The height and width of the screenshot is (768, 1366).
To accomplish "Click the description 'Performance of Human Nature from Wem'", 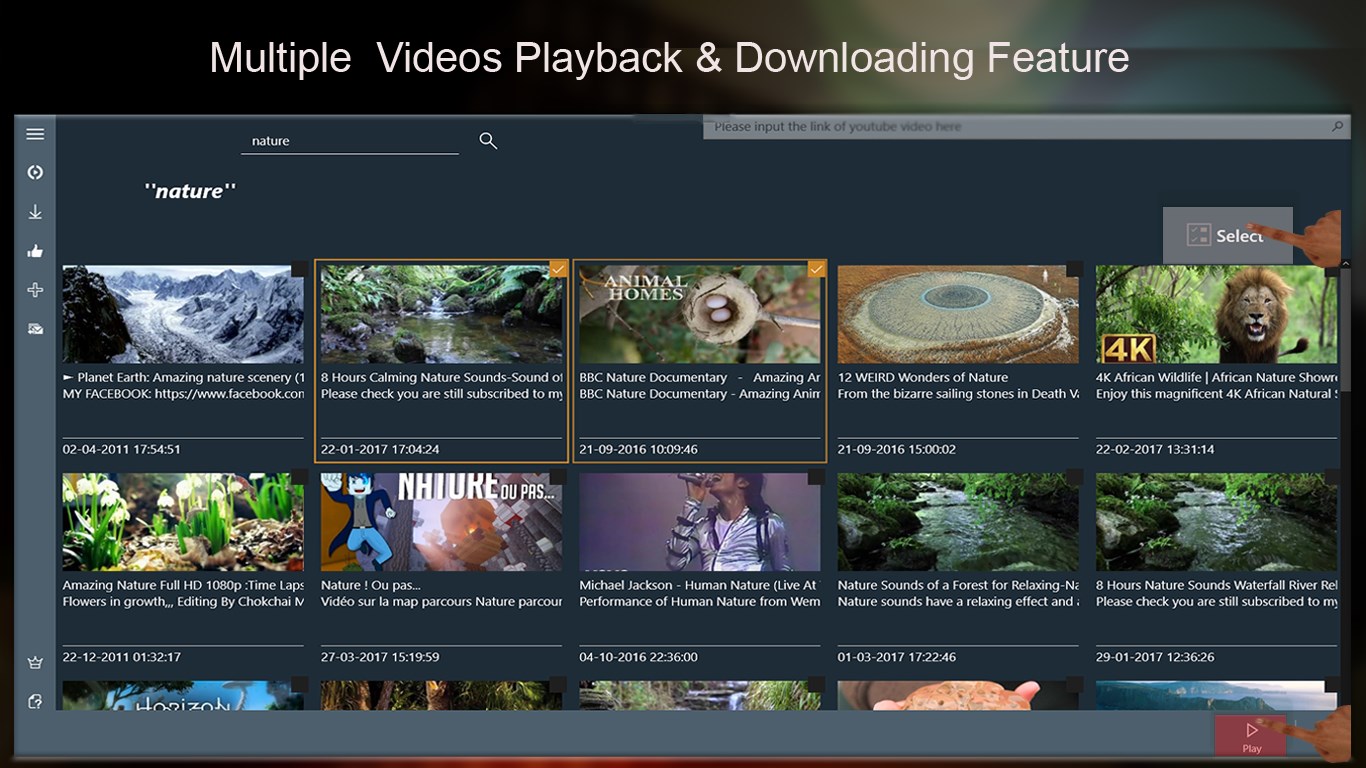I will [x=700, y=602].
